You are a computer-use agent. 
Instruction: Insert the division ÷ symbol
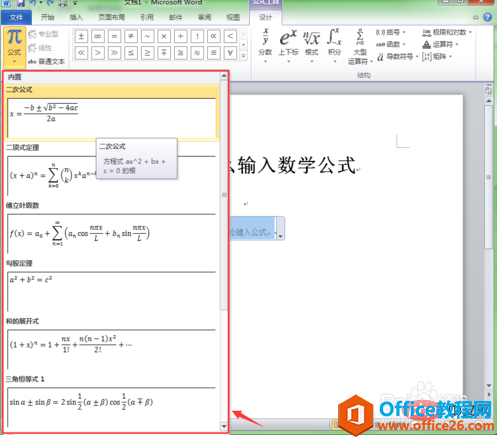(x=180, y=36)
